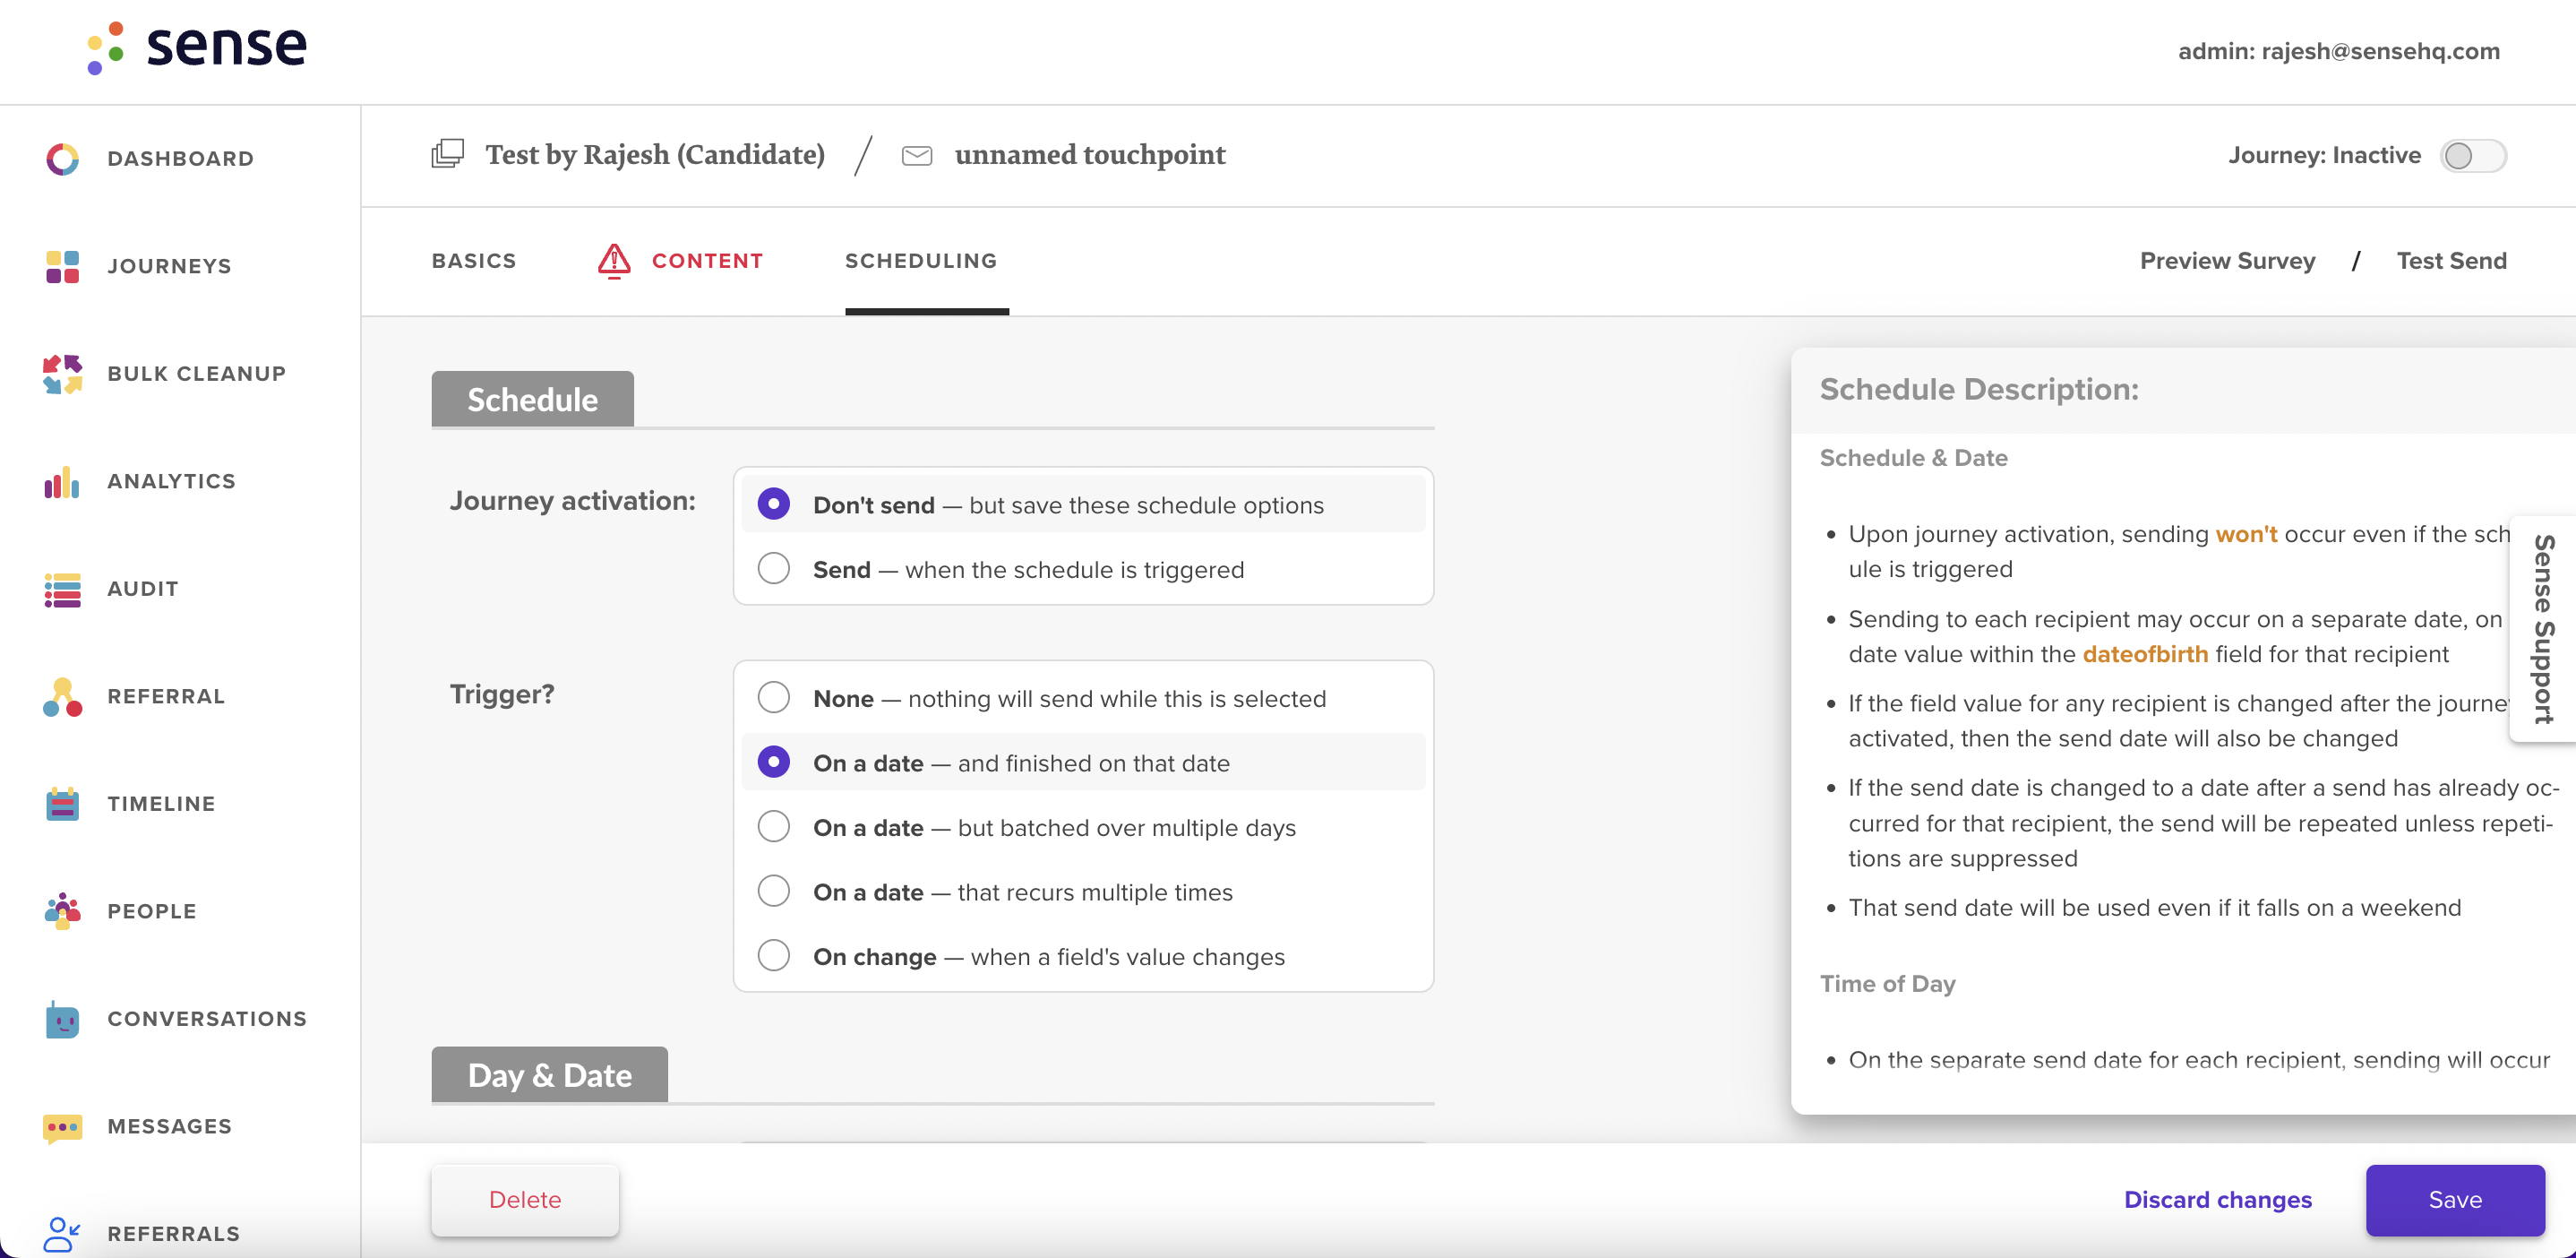The height and width of the screenshot is (1258, 2576).
Task: Click Discard changes link
Action: click(2217, 1200)
